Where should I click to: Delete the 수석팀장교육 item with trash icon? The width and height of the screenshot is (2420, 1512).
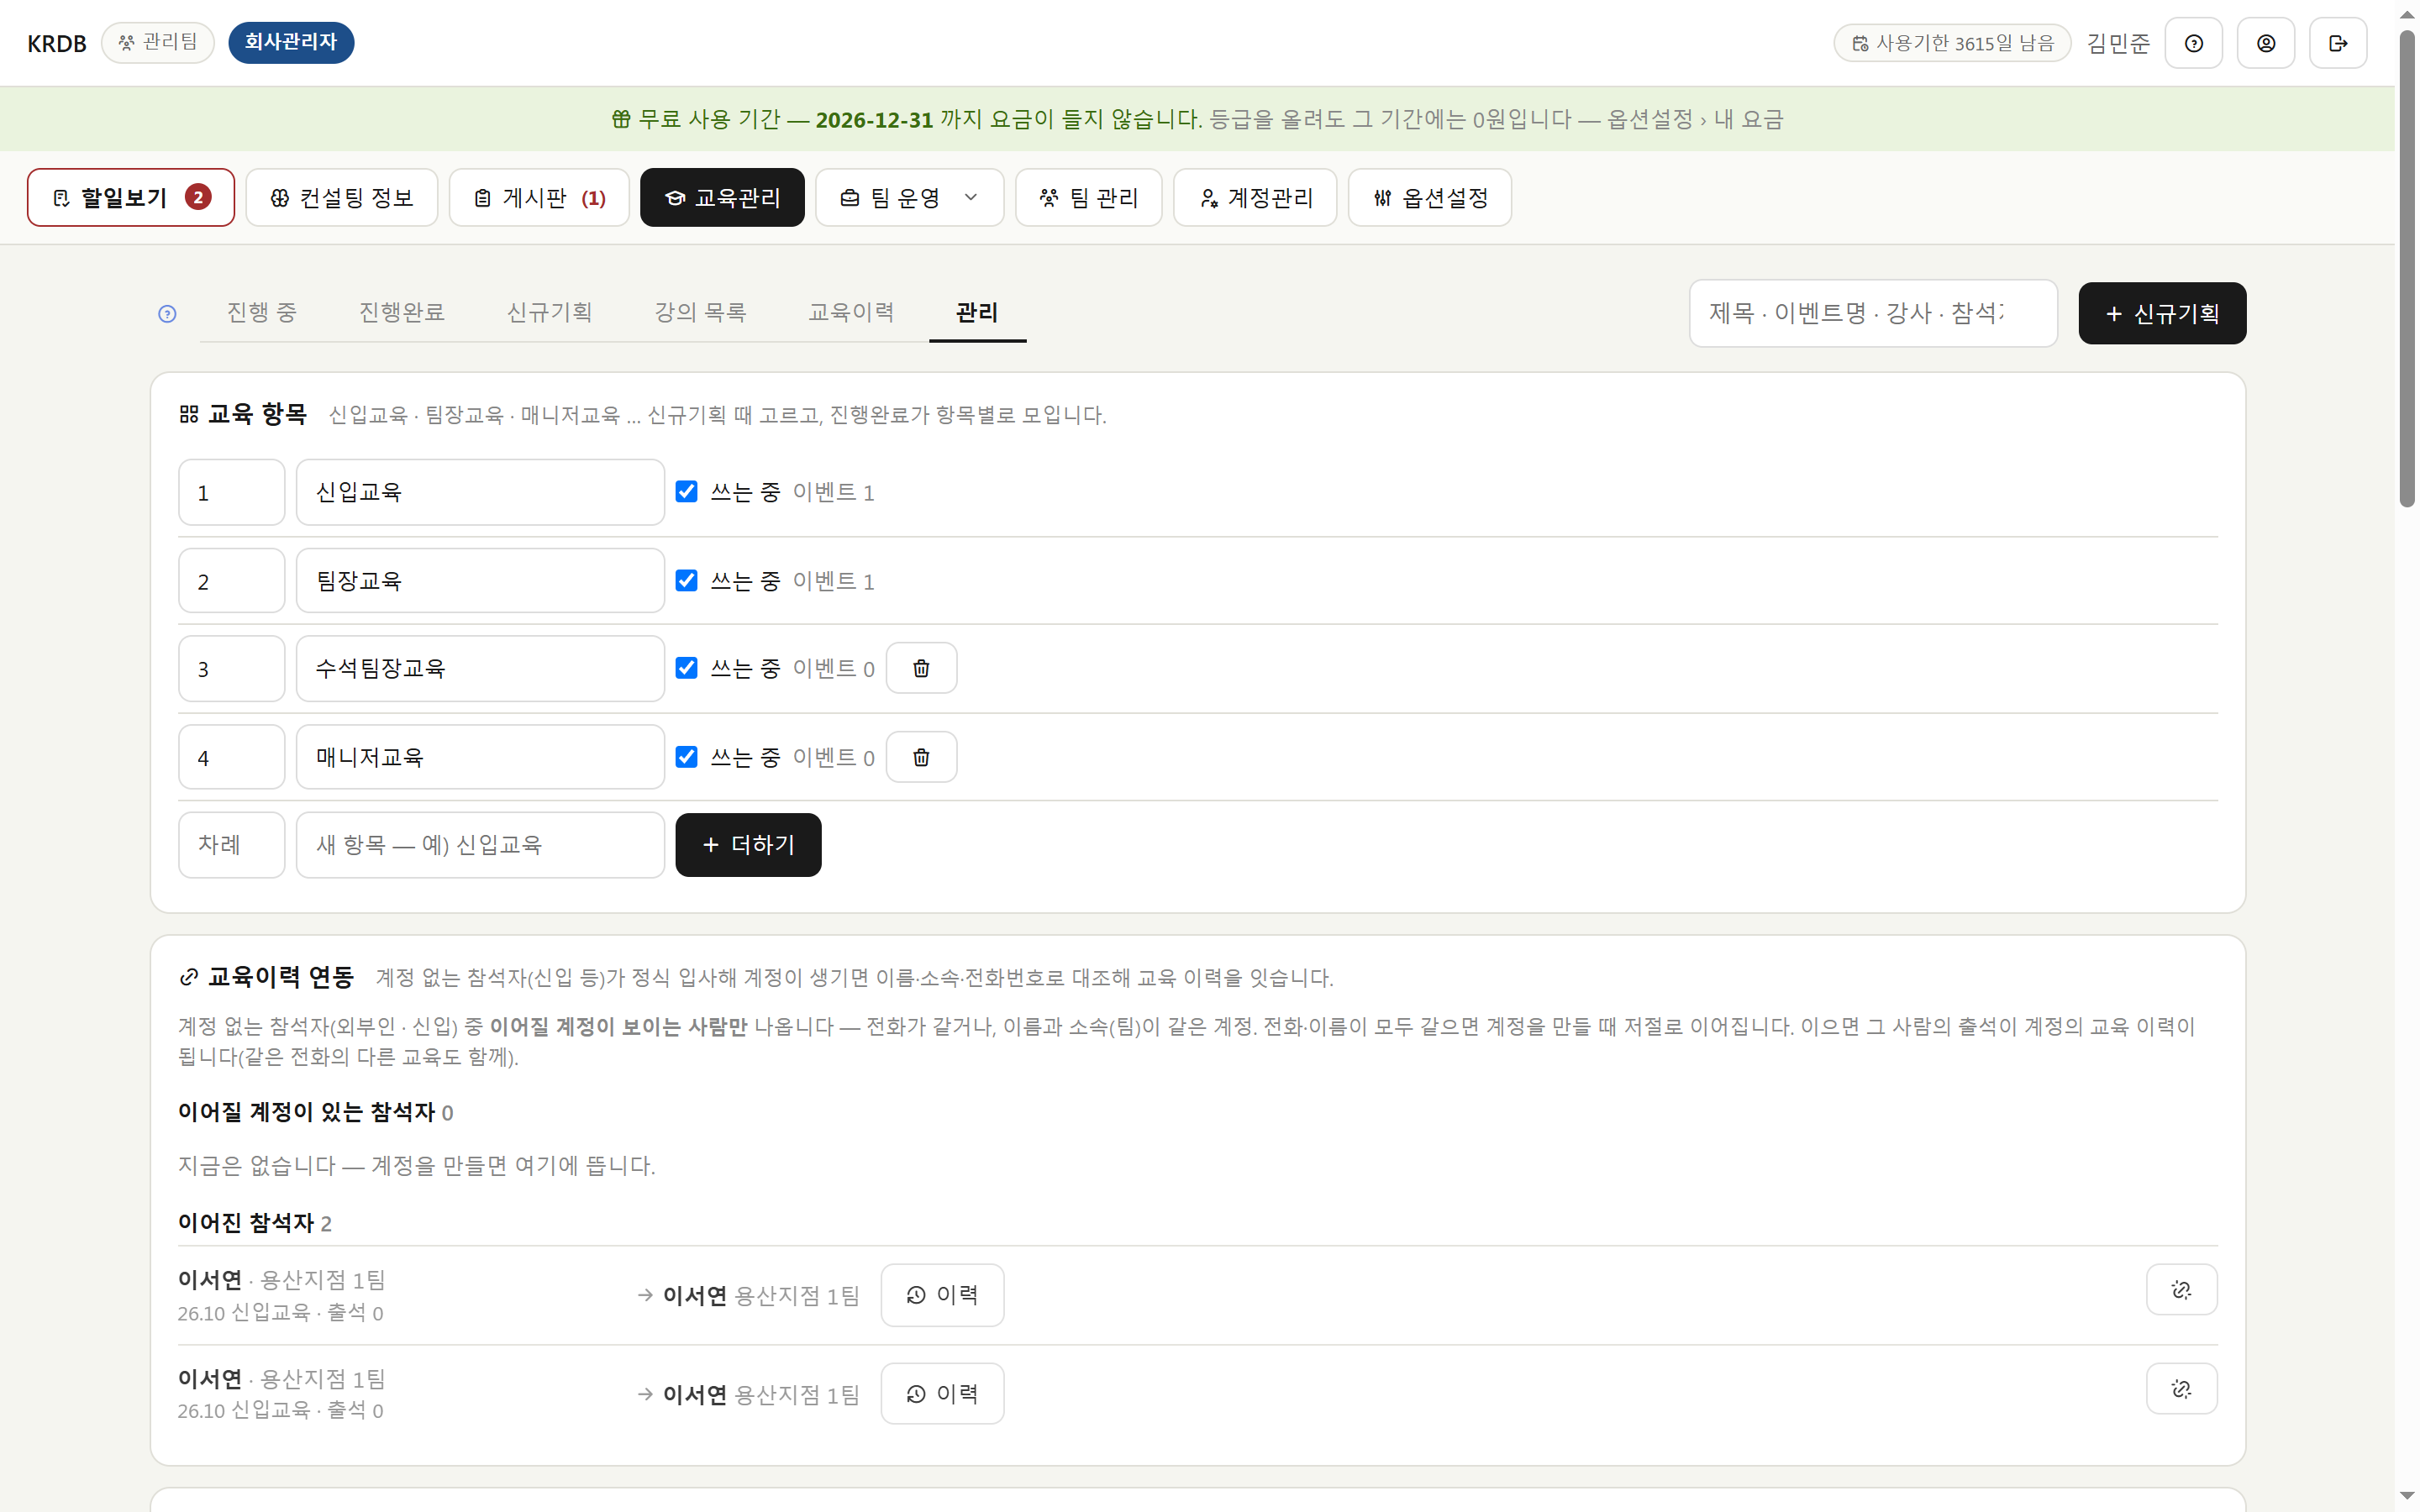[x=921, y=668]
